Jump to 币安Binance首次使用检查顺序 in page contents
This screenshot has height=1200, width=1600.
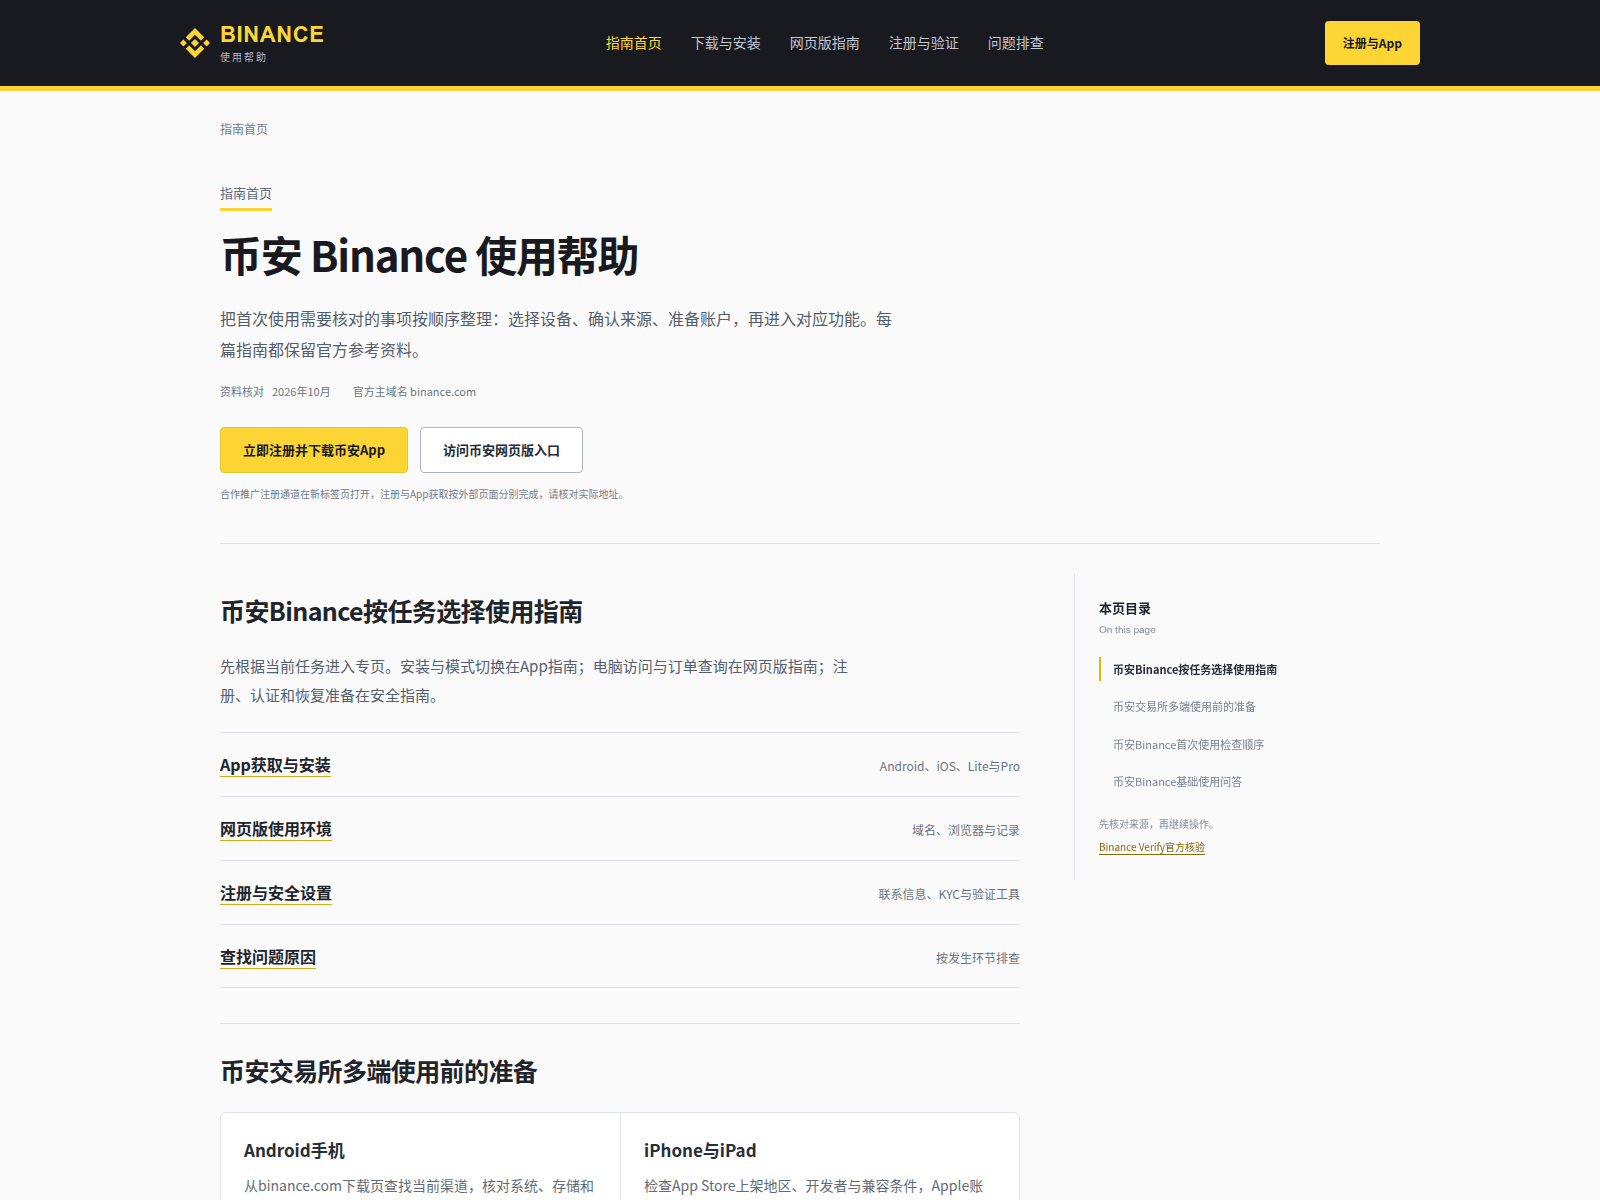coord(1188,745)
